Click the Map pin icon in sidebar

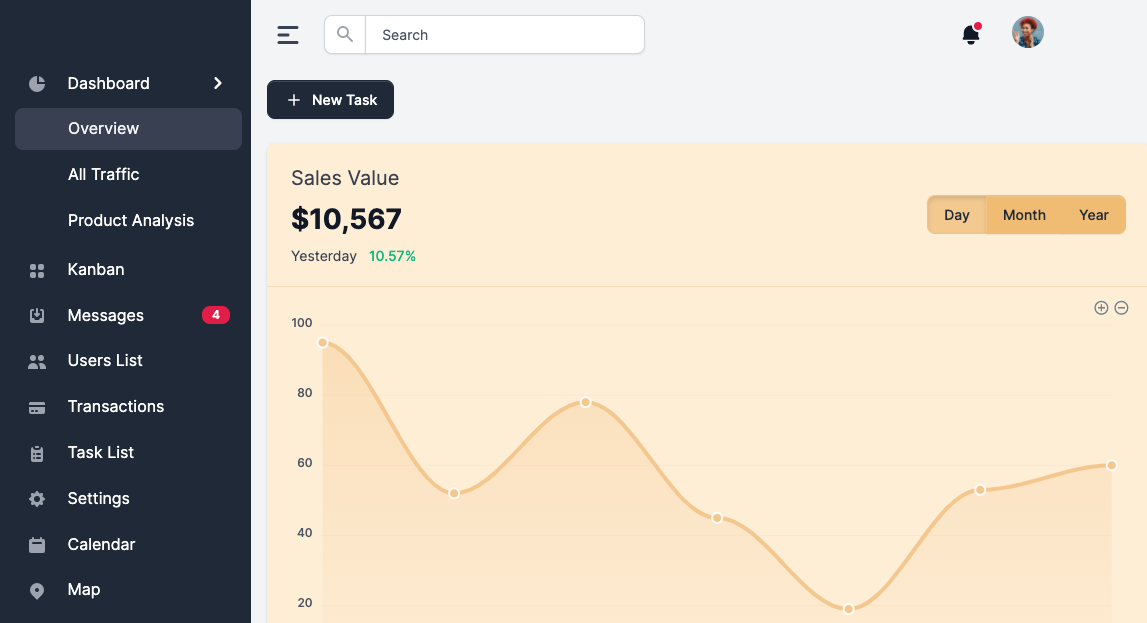click(37, 591)
